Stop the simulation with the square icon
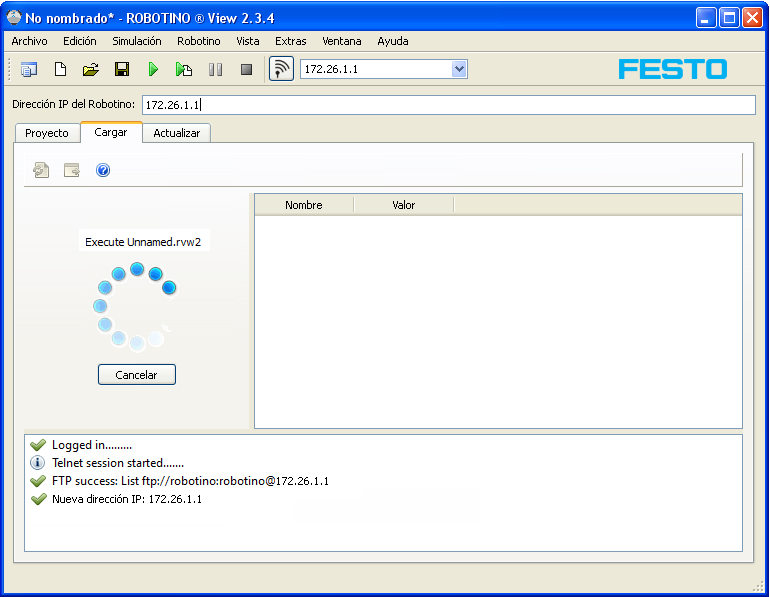 (247, 69)
